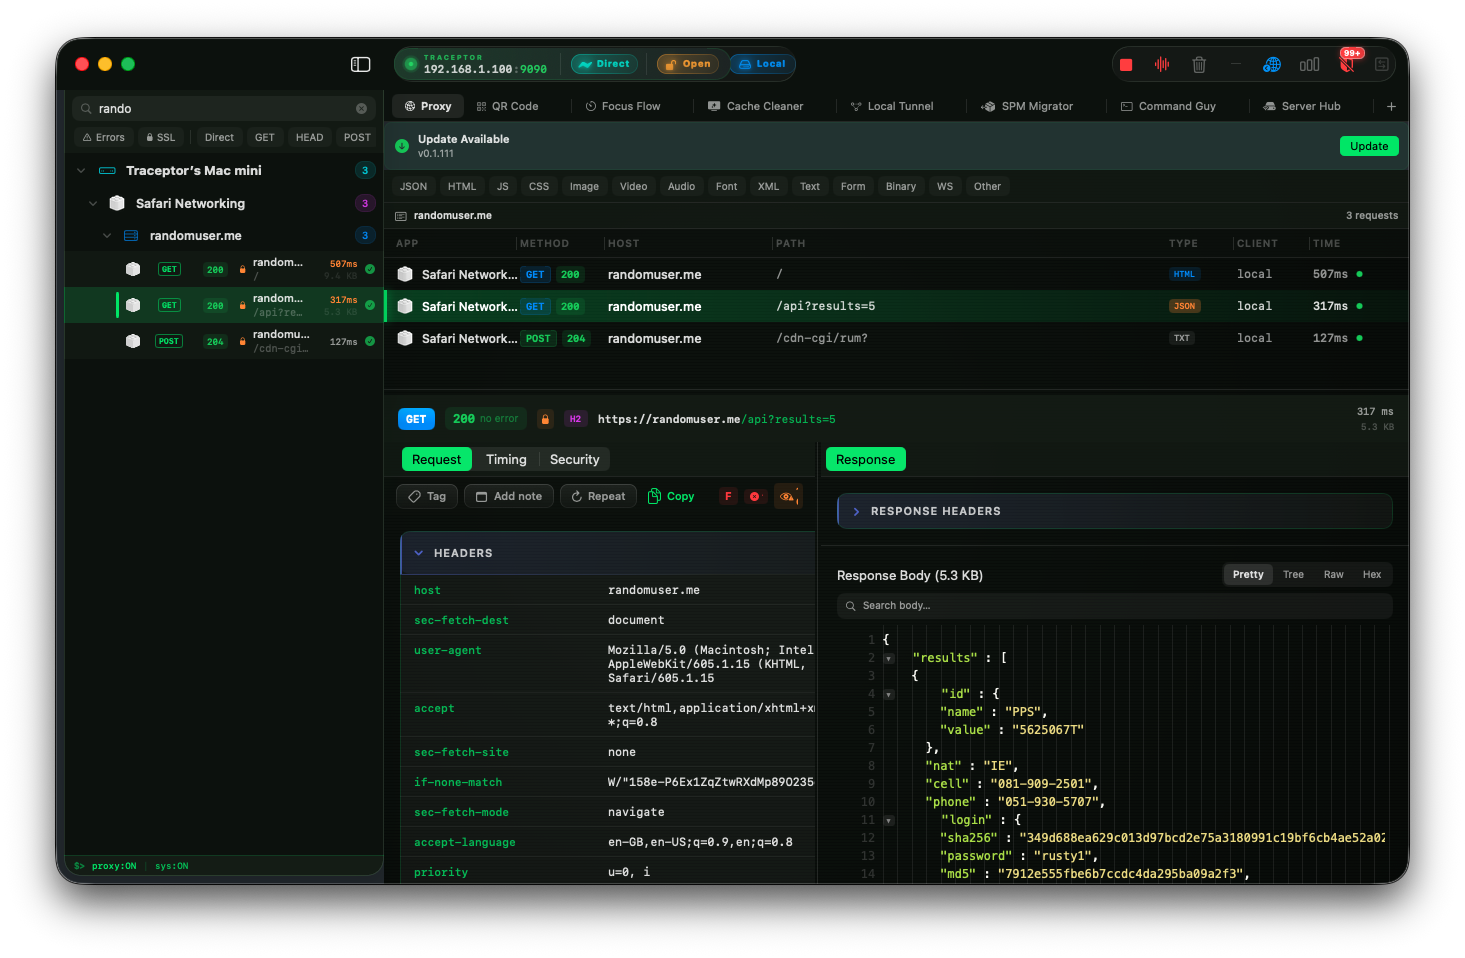Click Safari icon in the /cdn-cgi/rum? row
This screenshot has height=958, width=1465.
[x=405, y=338]
